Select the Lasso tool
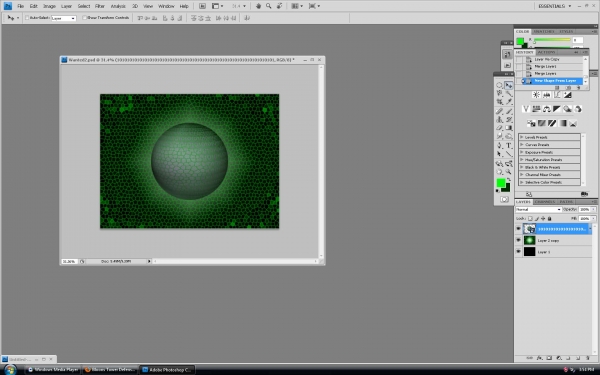600x375 pixels. 499,93
